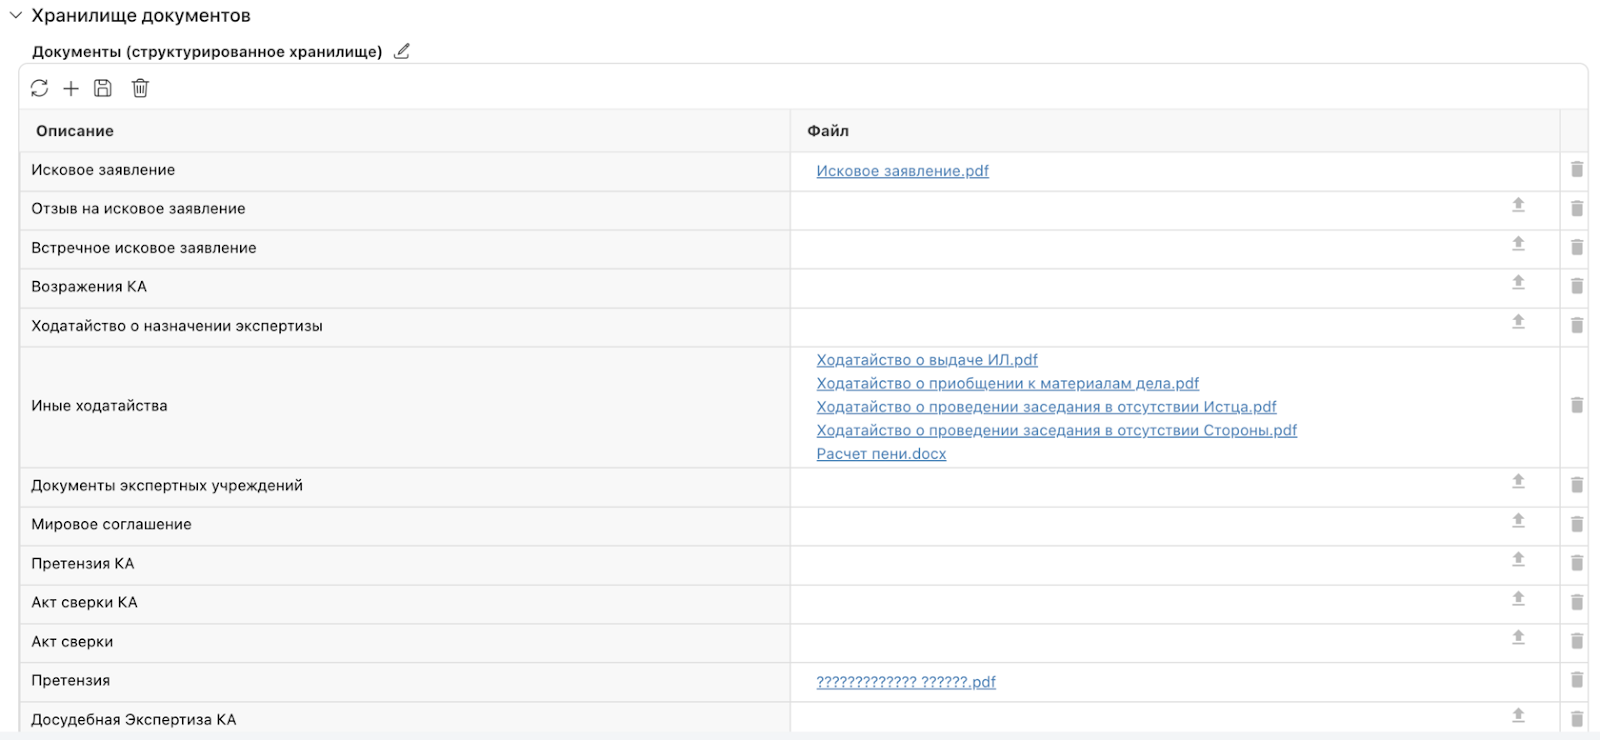Open Ходатайство о приобщении к материалам дела.pdf
This screenshot has height=740, width=1600.
1007,383
